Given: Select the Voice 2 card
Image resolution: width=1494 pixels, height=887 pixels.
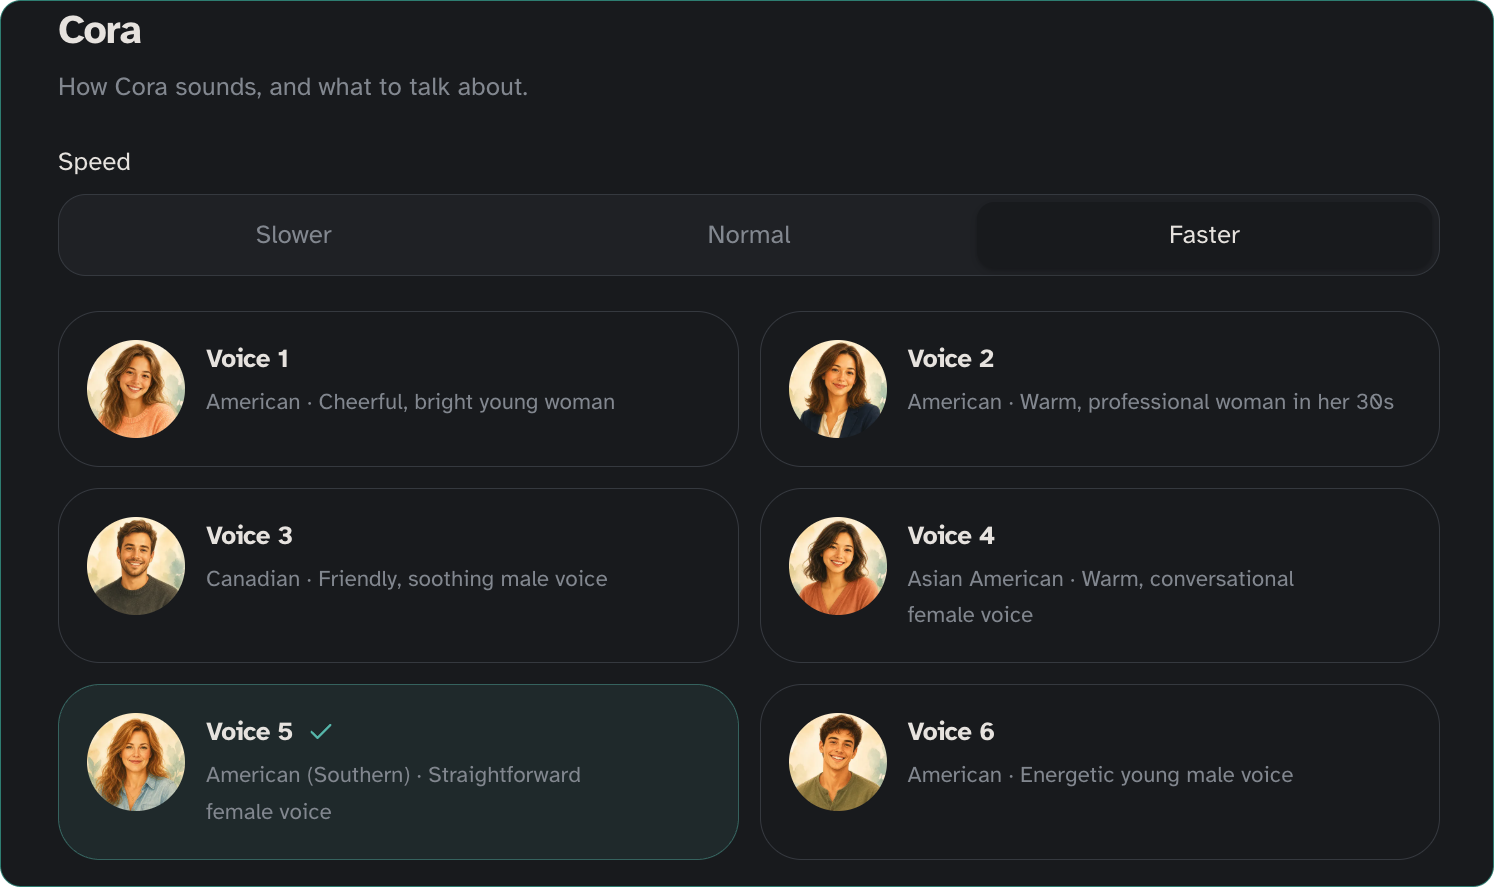Looking at the screenshot, I should click(x=1100, y=389).
